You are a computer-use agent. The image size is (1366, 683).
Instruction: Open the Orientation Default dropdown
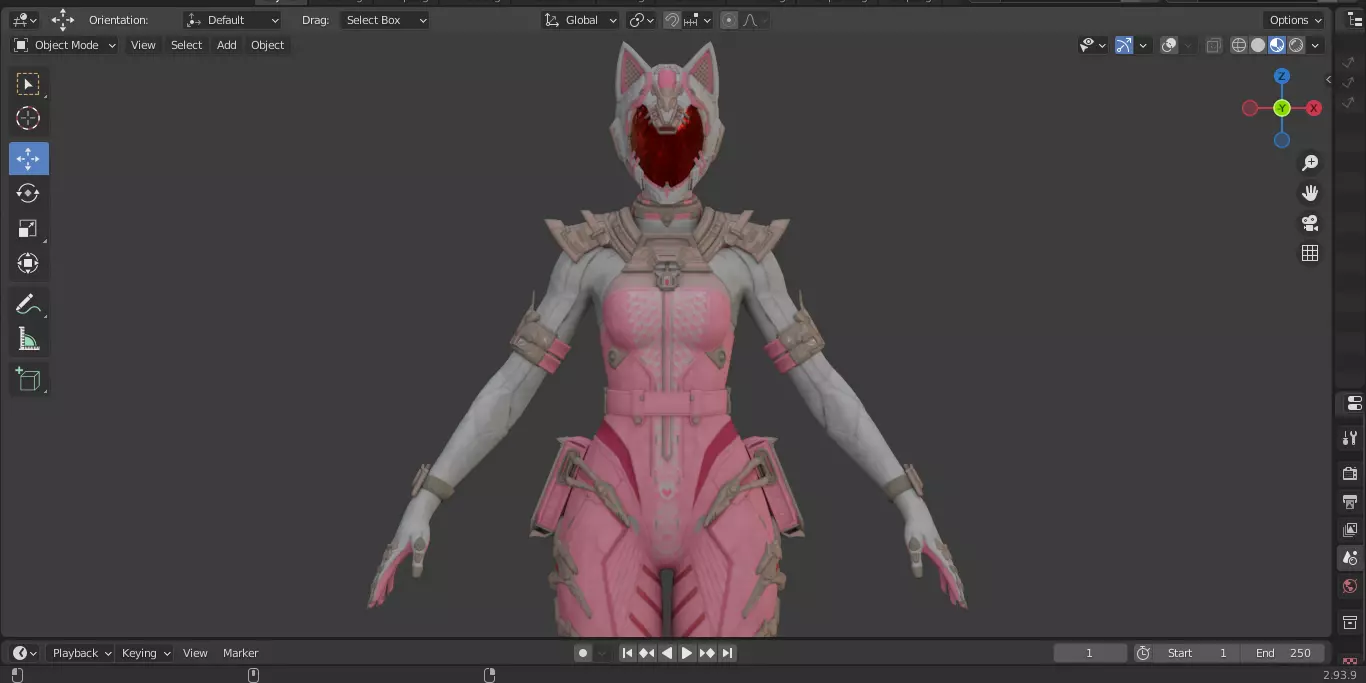(x=234, y=20)
